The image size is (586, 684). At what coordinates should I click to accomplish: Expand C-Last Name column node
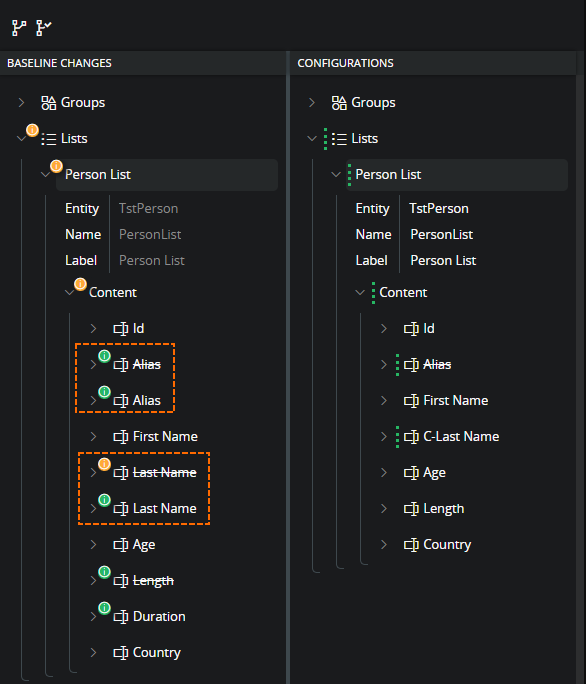coord(384,437)
